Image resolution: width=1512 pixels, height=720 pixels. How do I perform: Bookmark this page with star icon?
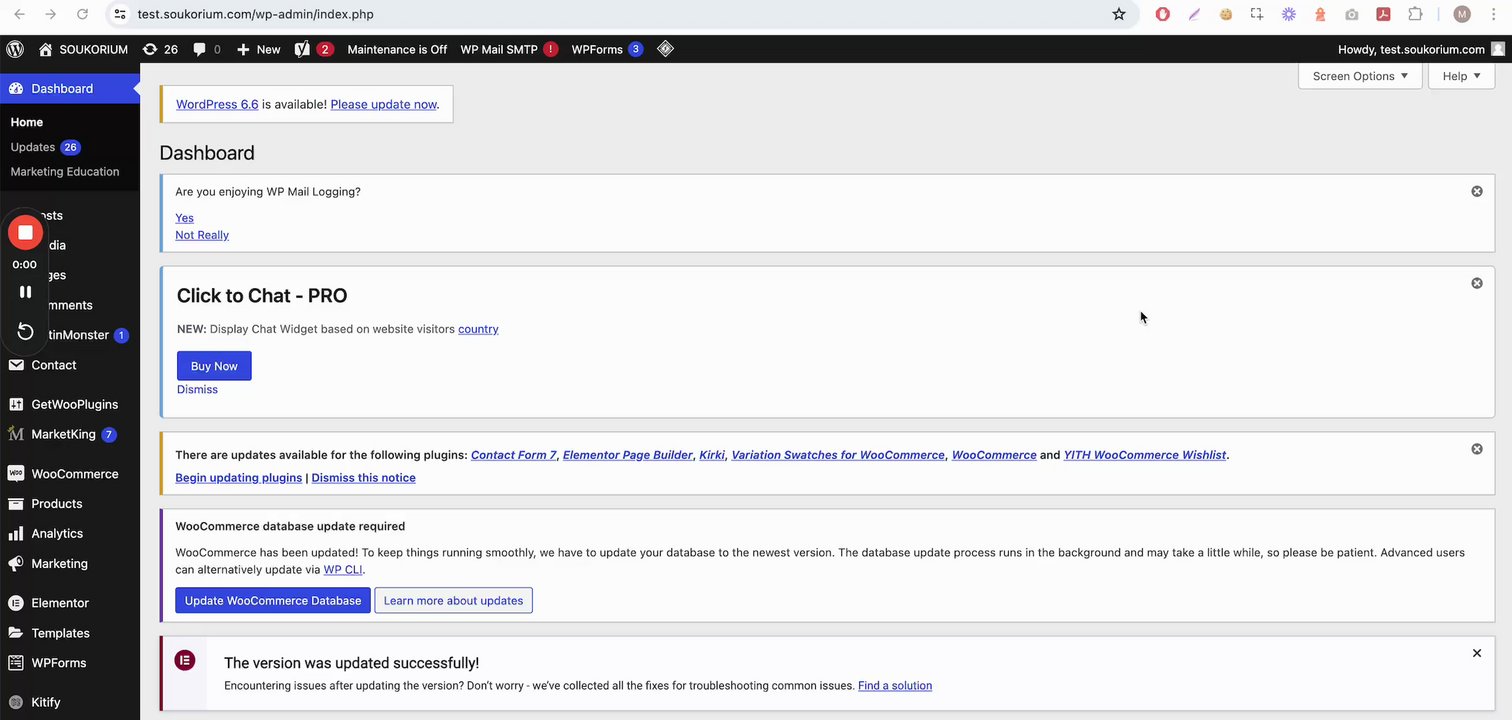tap(1119, 14)
